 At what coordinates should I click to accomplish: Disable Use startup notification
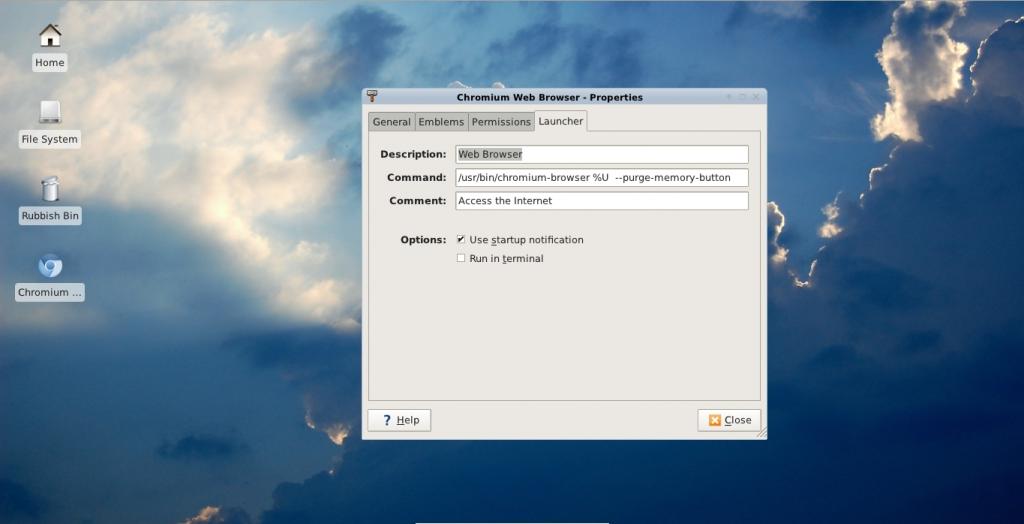tap(461, 240)
